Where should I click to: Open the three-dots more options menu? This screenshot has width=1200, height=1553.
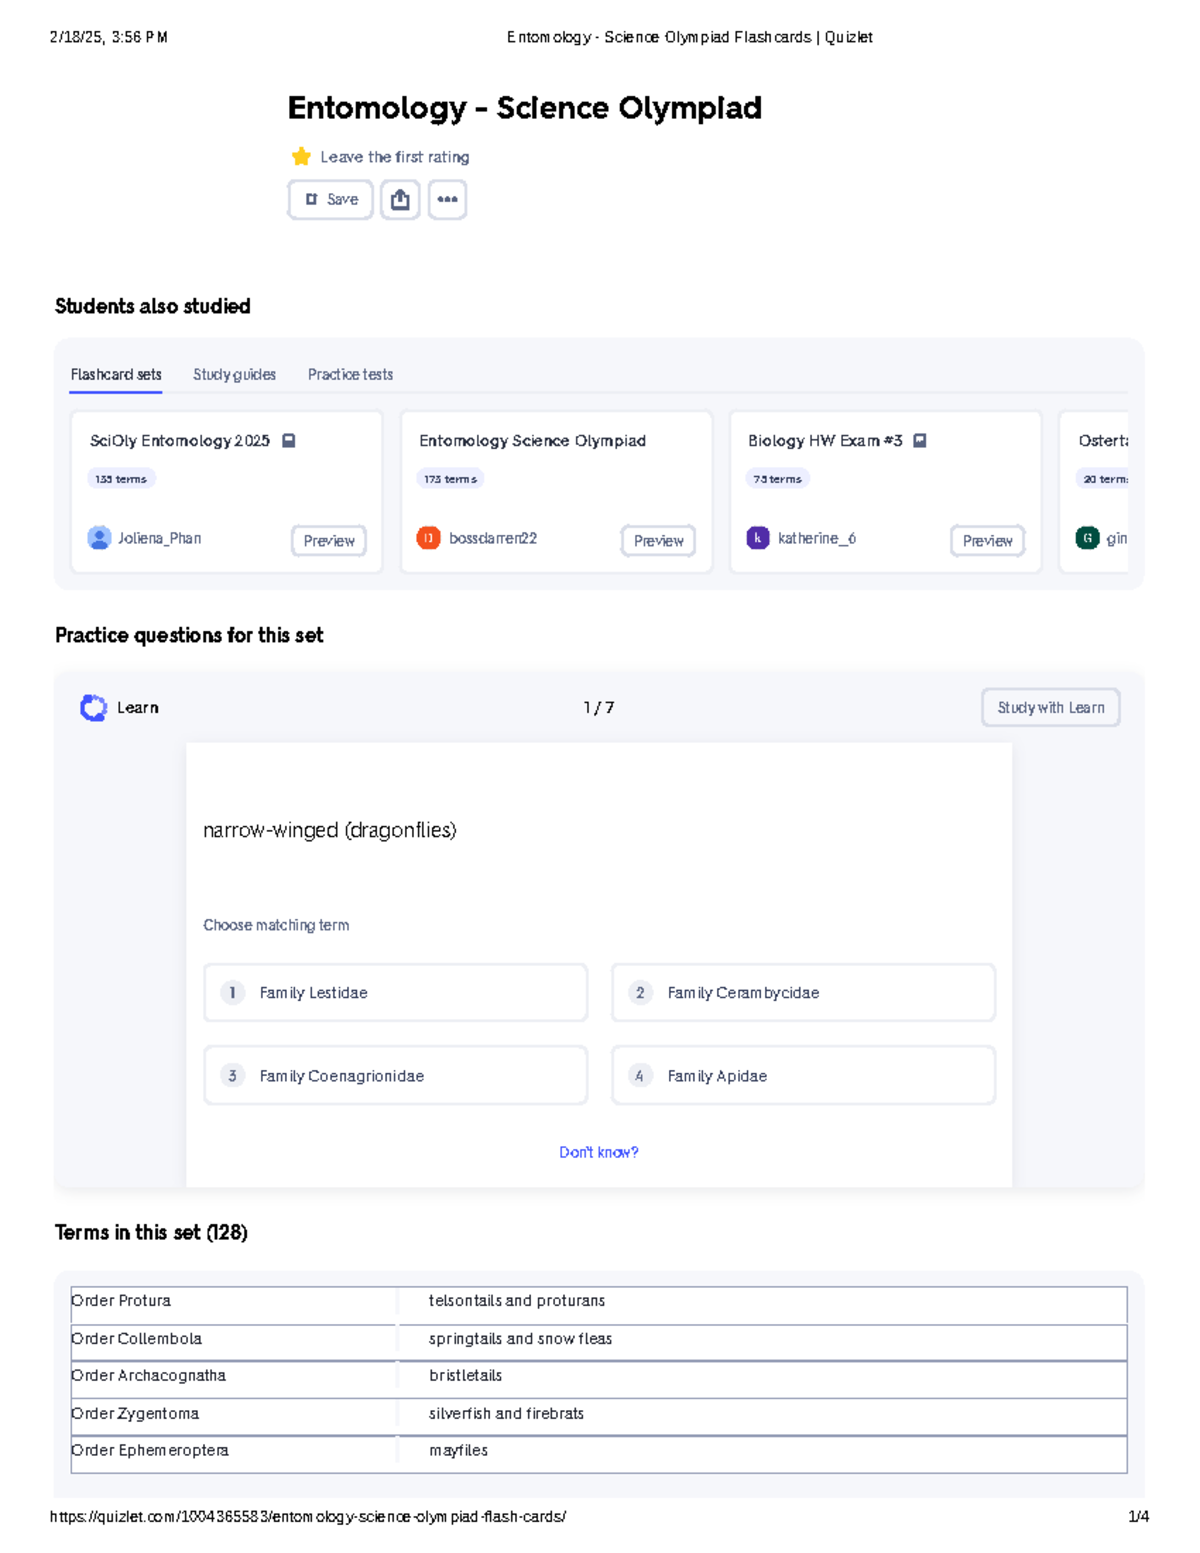pos(447,200)
